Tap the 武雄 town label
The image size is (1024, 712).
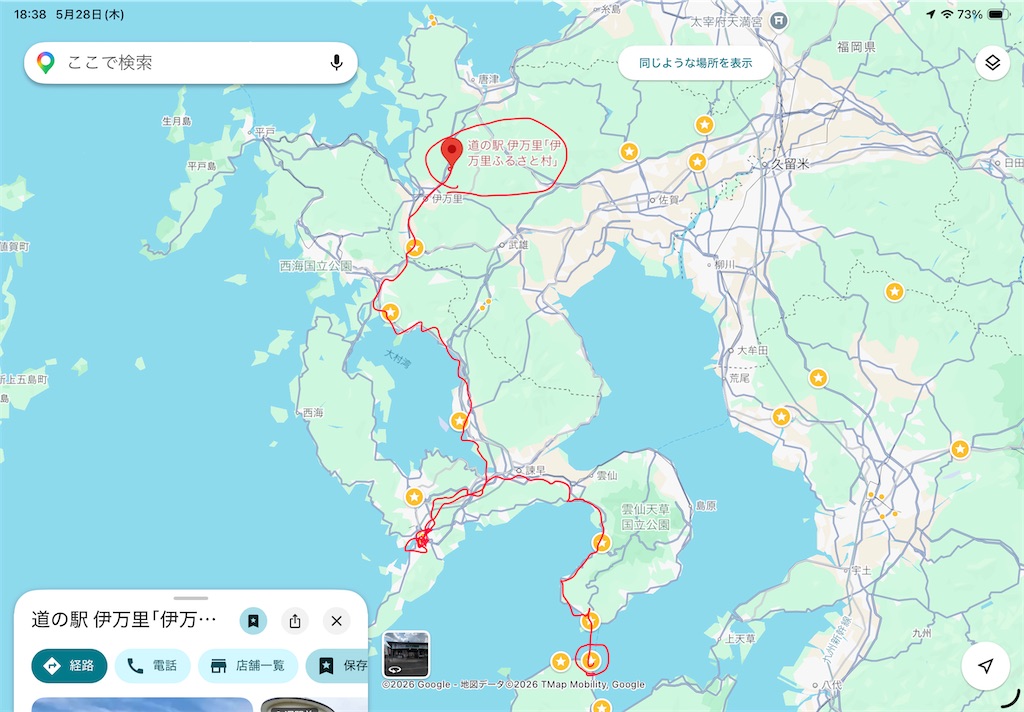518,244
